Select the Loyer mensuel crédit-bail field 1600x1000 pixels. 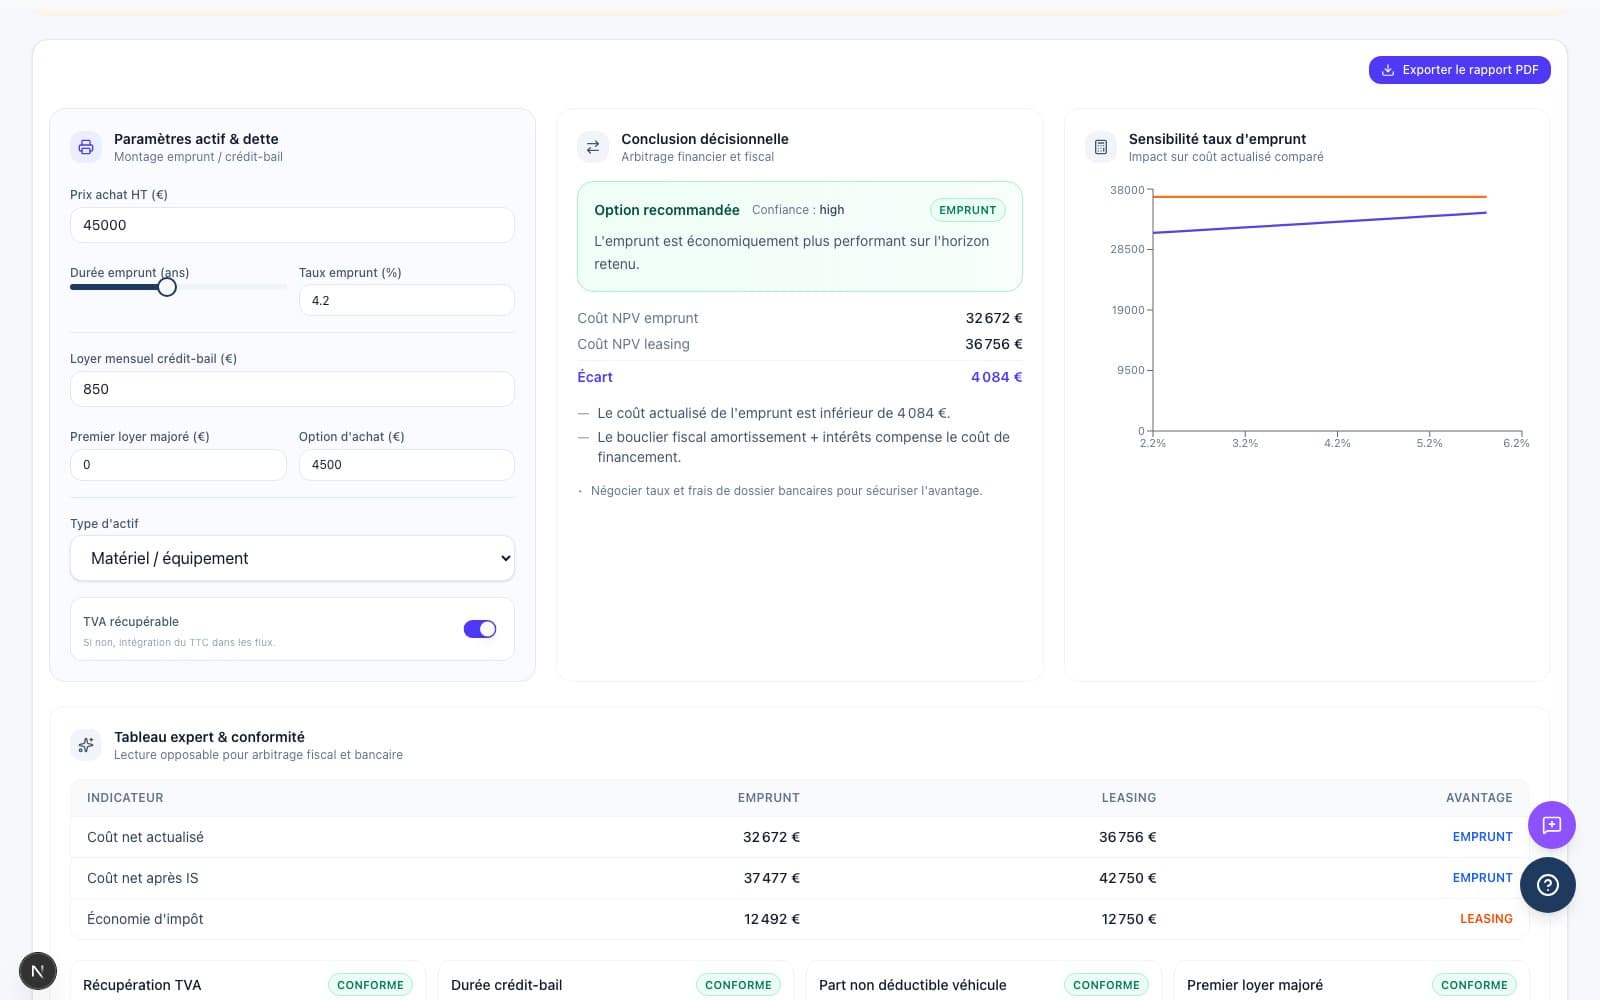[x=292, y=389]
